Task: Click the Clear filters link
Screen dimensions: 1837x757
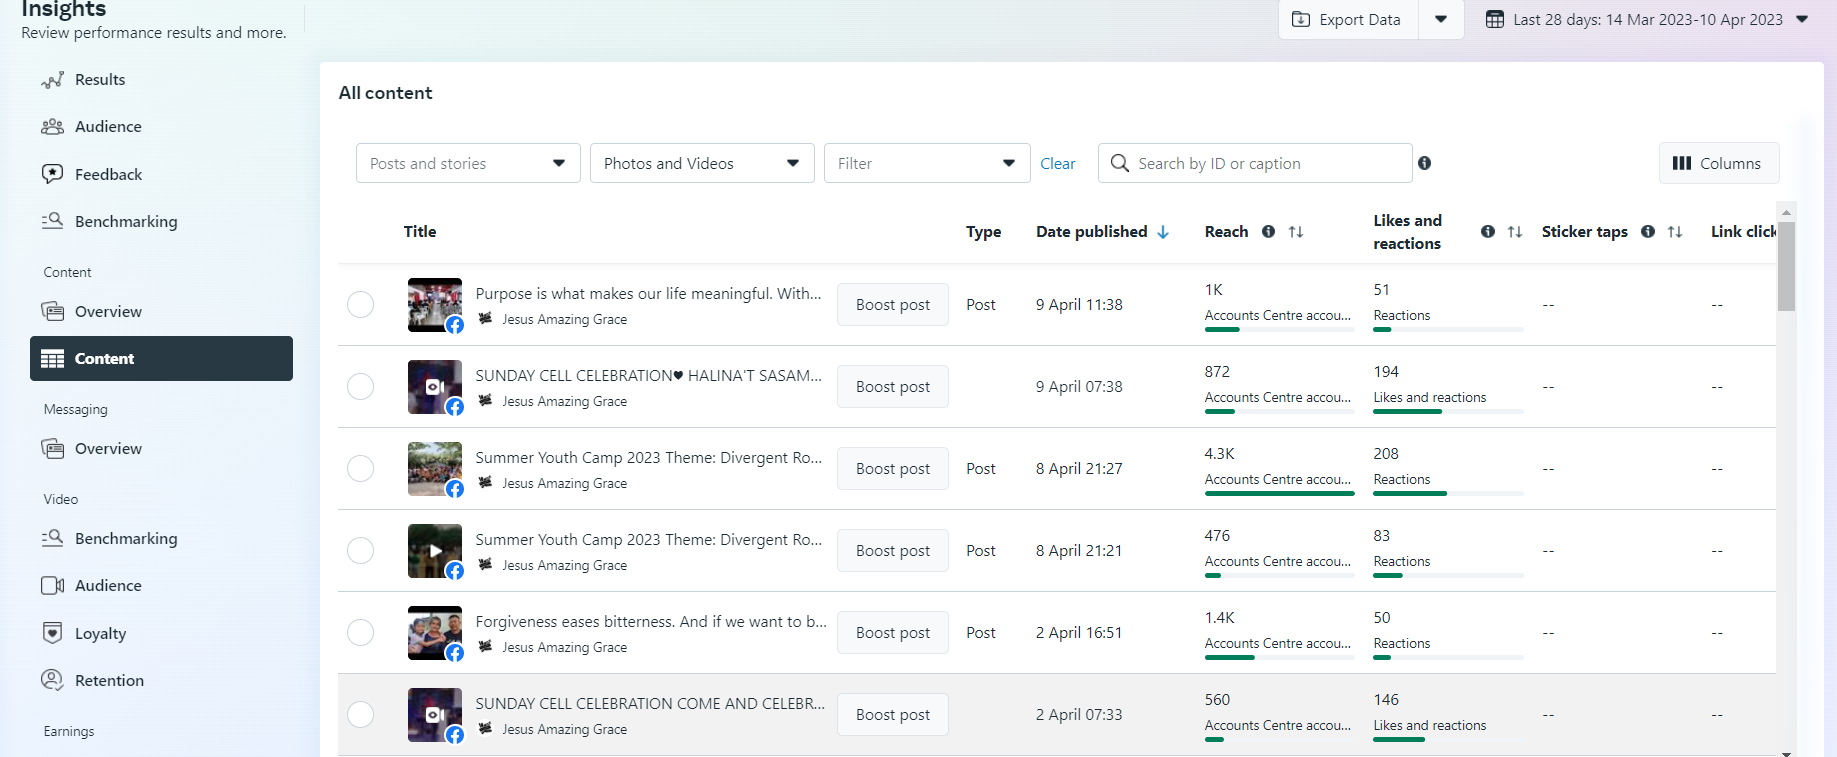Action: point(1057,164)
